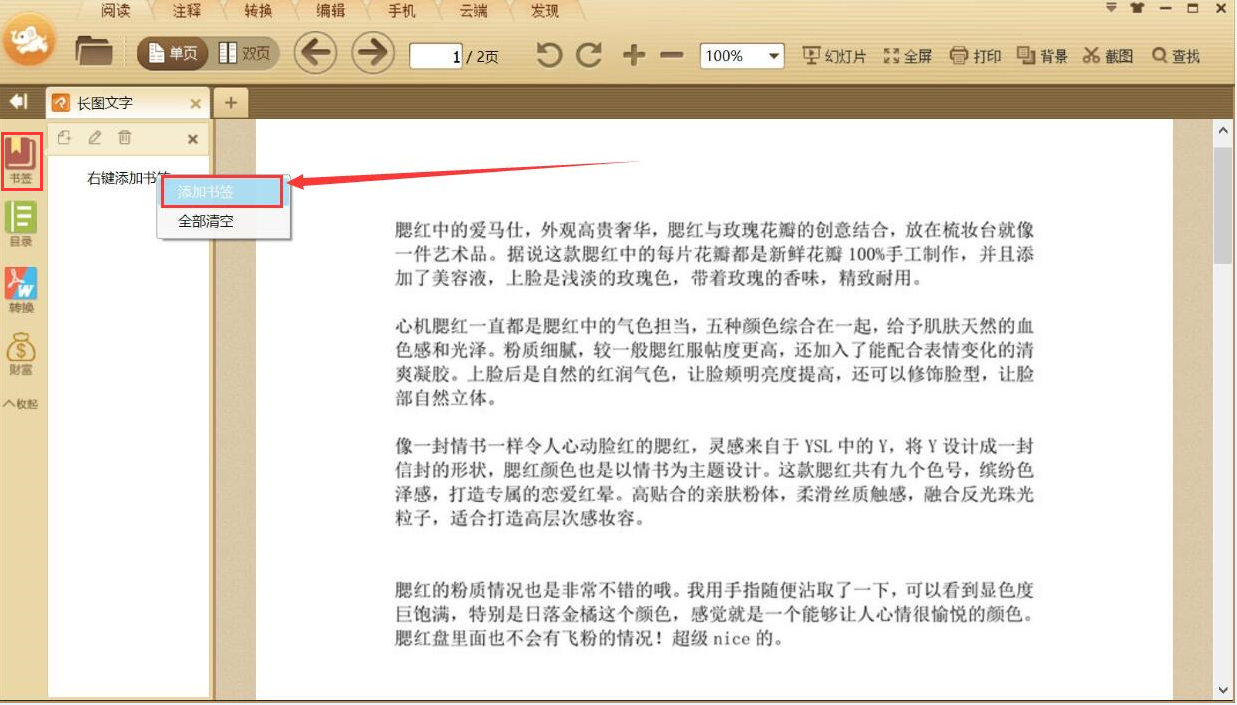Click the edit bookmark pencil icon
This screenshot has height=705, width=1237.
pos(95,138)
